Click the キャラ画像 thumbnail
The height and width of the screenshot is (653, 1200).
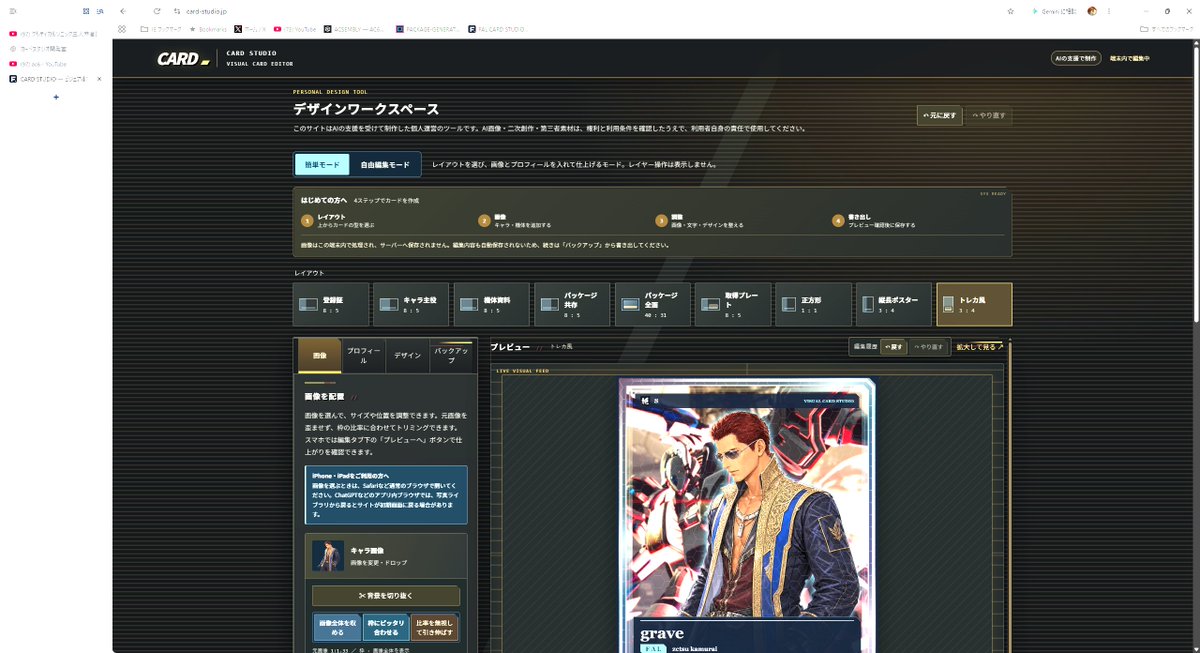[x=328, y=556]
